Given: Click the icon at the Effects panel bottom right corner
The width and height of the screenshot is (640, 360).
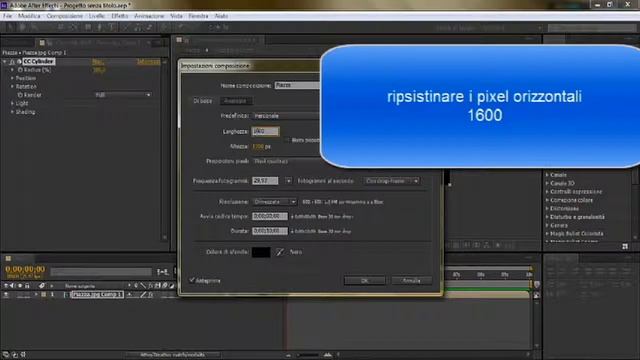Looking at the screenshot, I should point(625,246).
